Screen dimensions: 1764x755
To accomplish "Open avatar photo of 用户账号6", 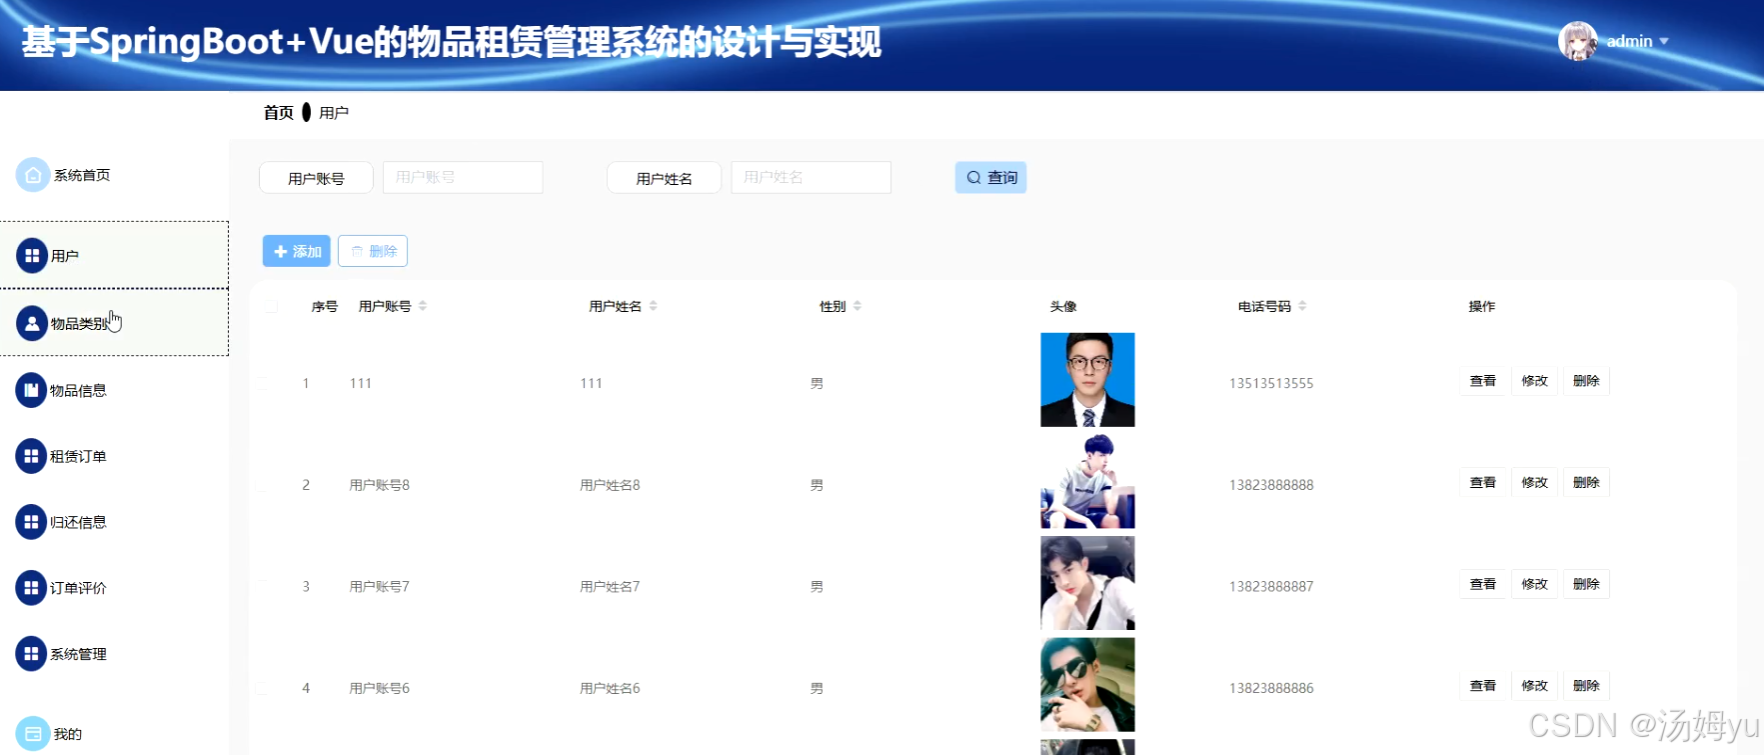I will (x=1088, y=685).
